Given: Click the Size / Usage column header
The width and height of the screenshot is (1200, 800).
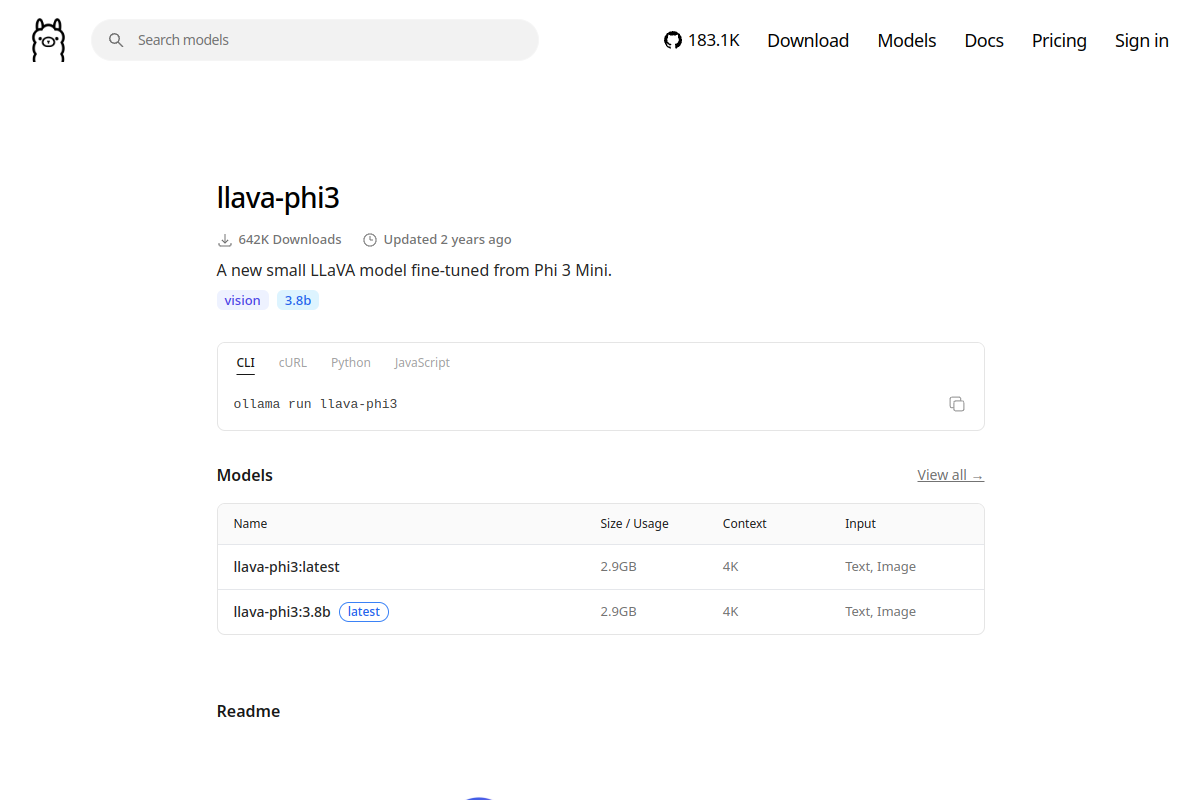Looking at the screenshot, I should 634,524.
